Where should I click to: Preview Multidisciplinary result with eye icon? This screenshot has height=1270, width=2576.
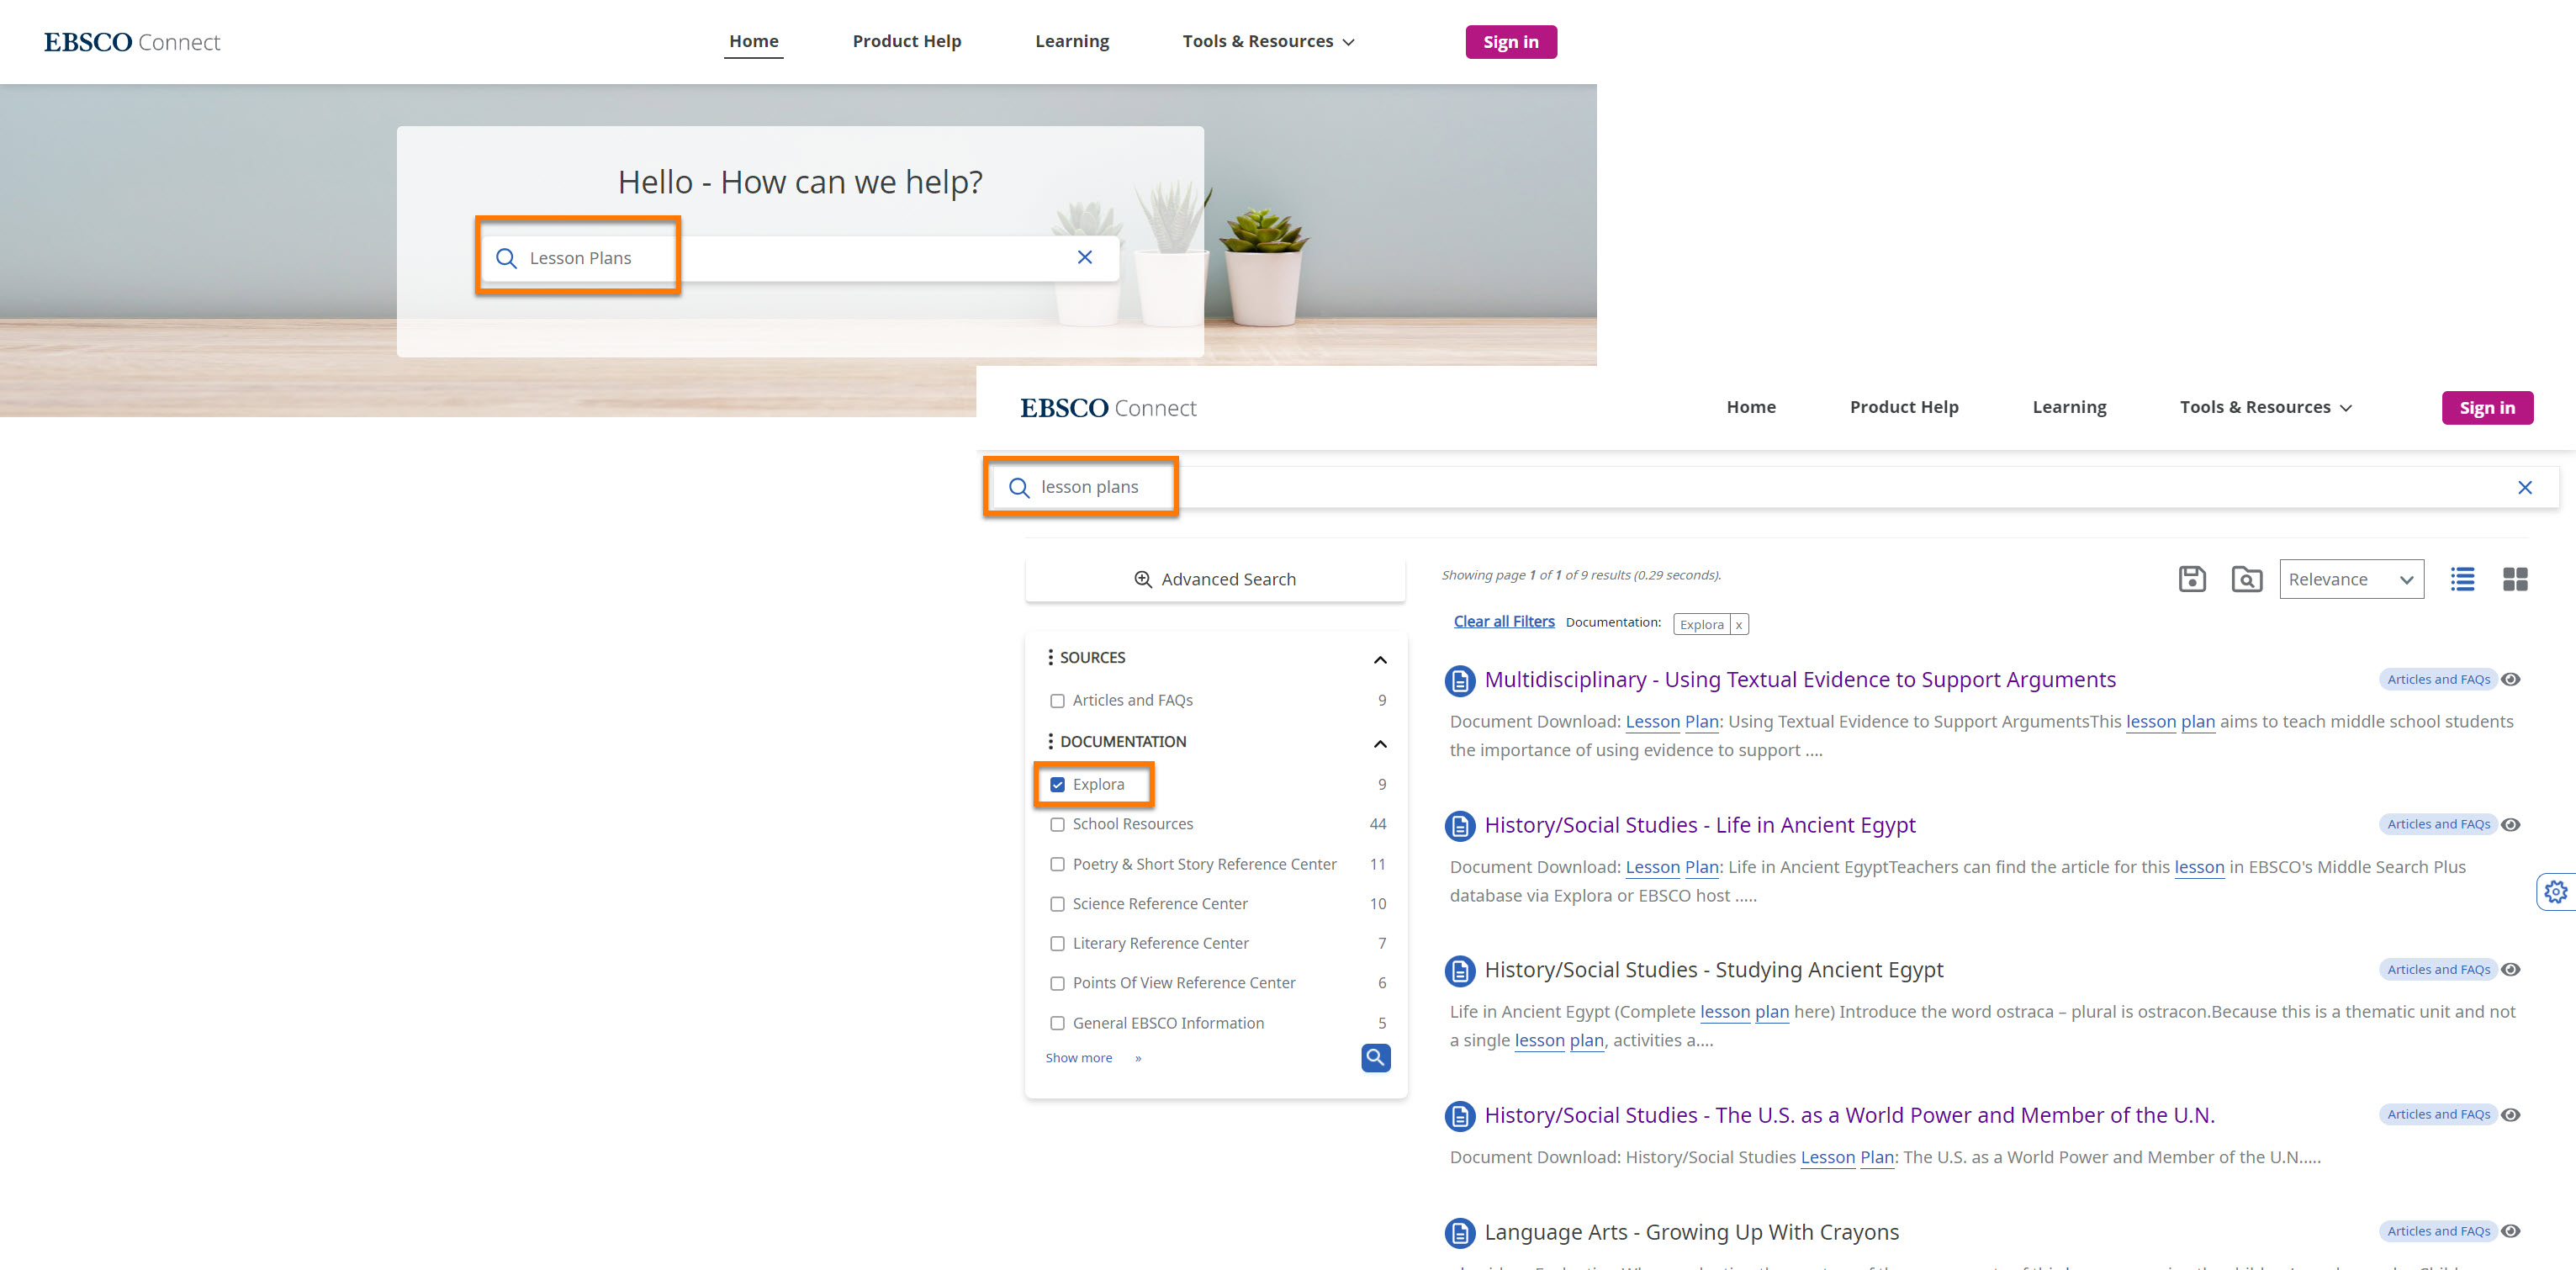point(2510,679)
